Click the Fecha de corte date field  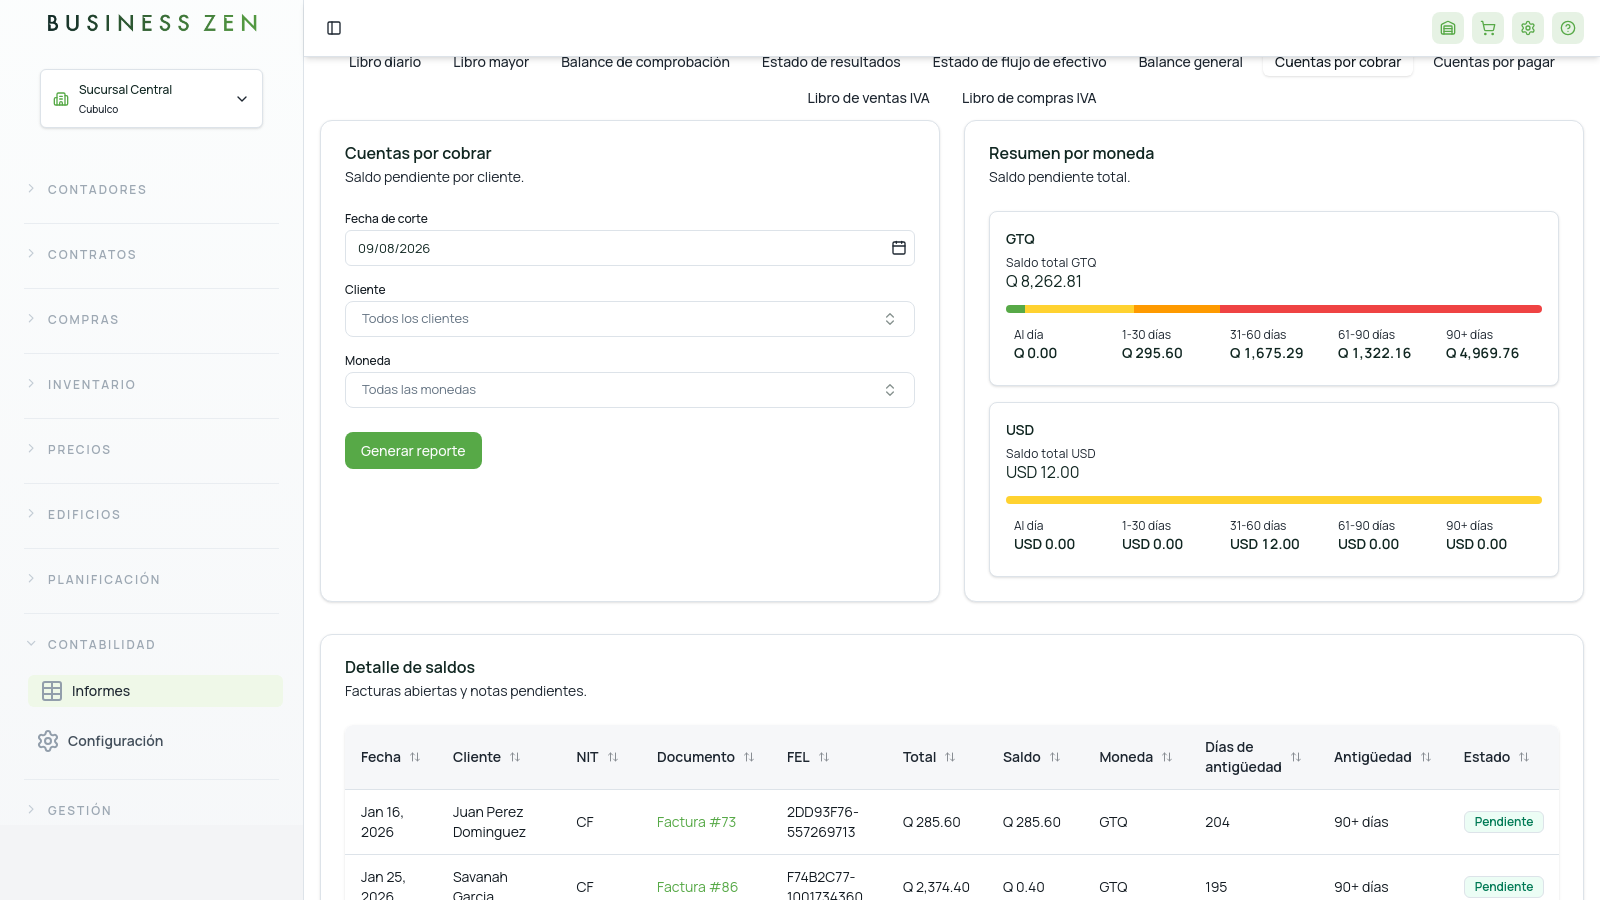pos(629,248)
